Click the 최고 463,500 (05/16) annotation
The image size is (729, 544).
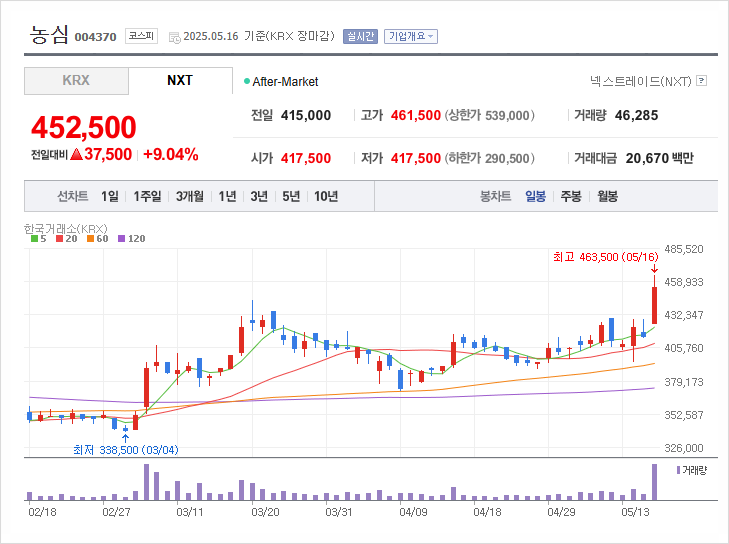(x=606, y=257)
